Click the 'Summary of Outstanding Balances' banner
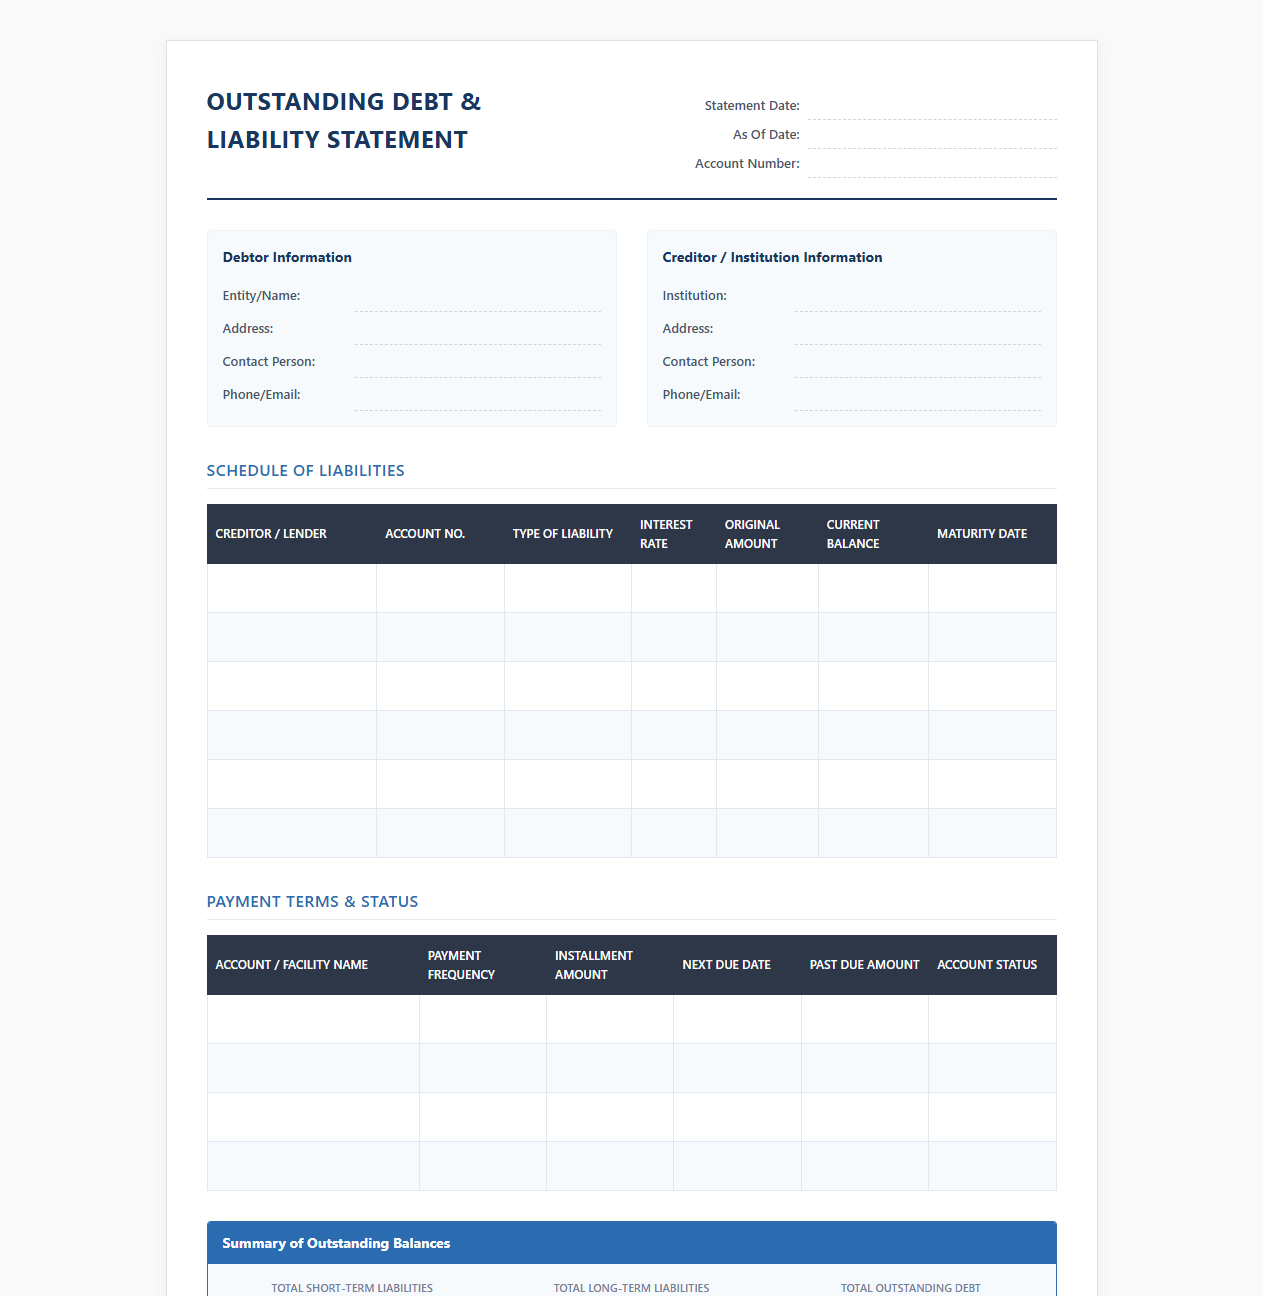 point(632,1243)
